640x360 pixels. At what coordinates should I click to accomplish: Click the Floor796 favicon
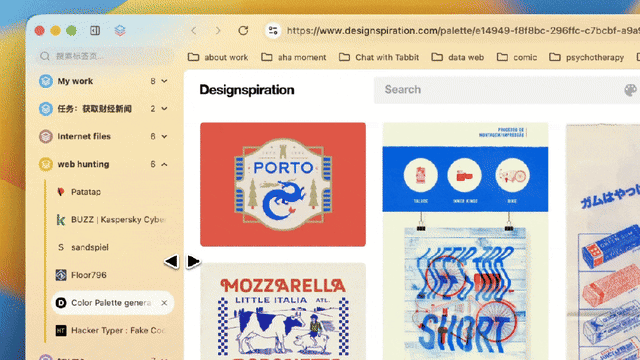click(61, 275)
